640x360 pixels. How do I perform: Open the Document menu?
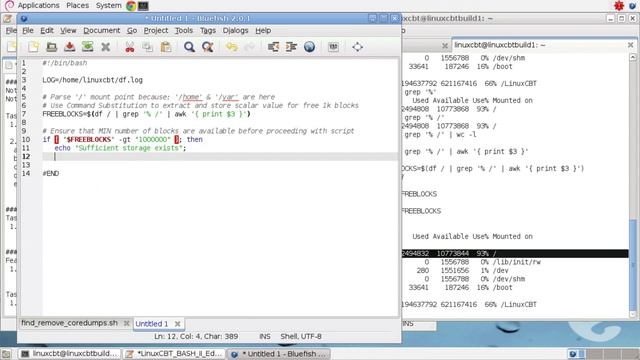point(102,31)
